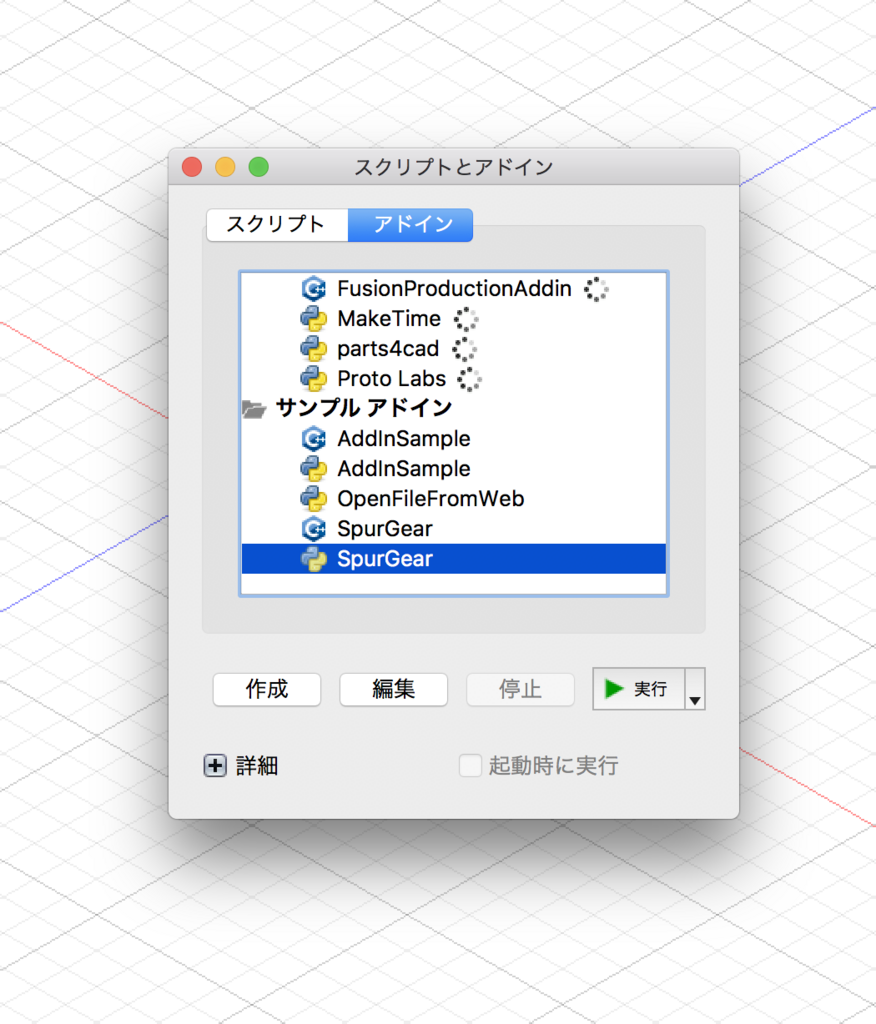Click the Python icon beside OpenFileFromWeb
The image size is (876, 1024).
point(314,499)
